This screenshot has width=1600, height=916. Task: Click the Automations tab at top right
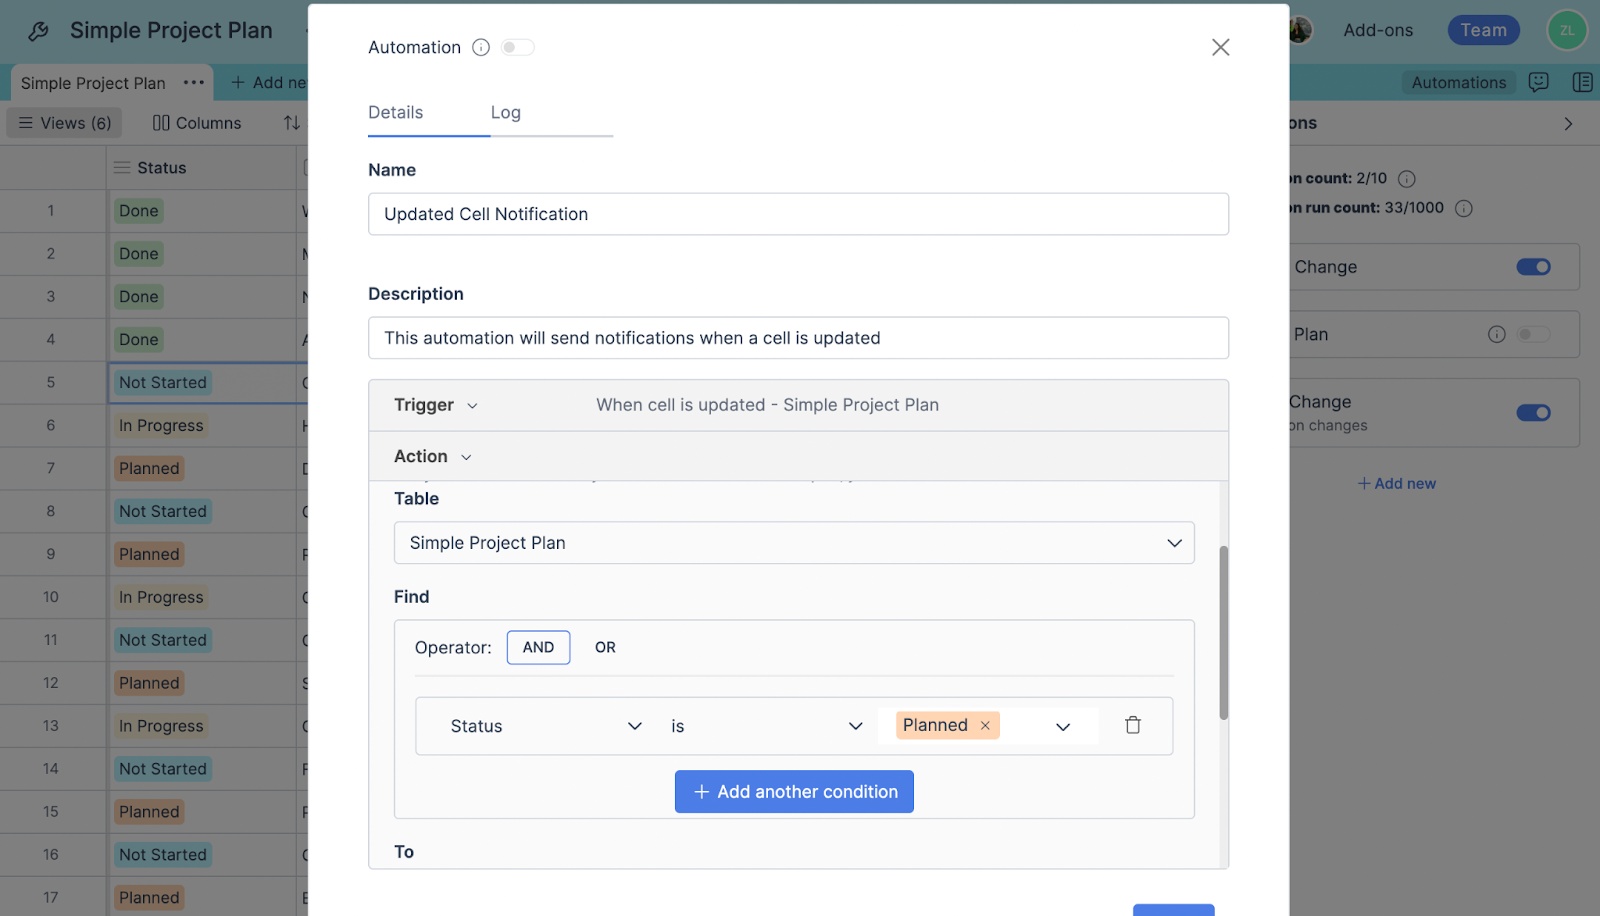point(1459,82)
